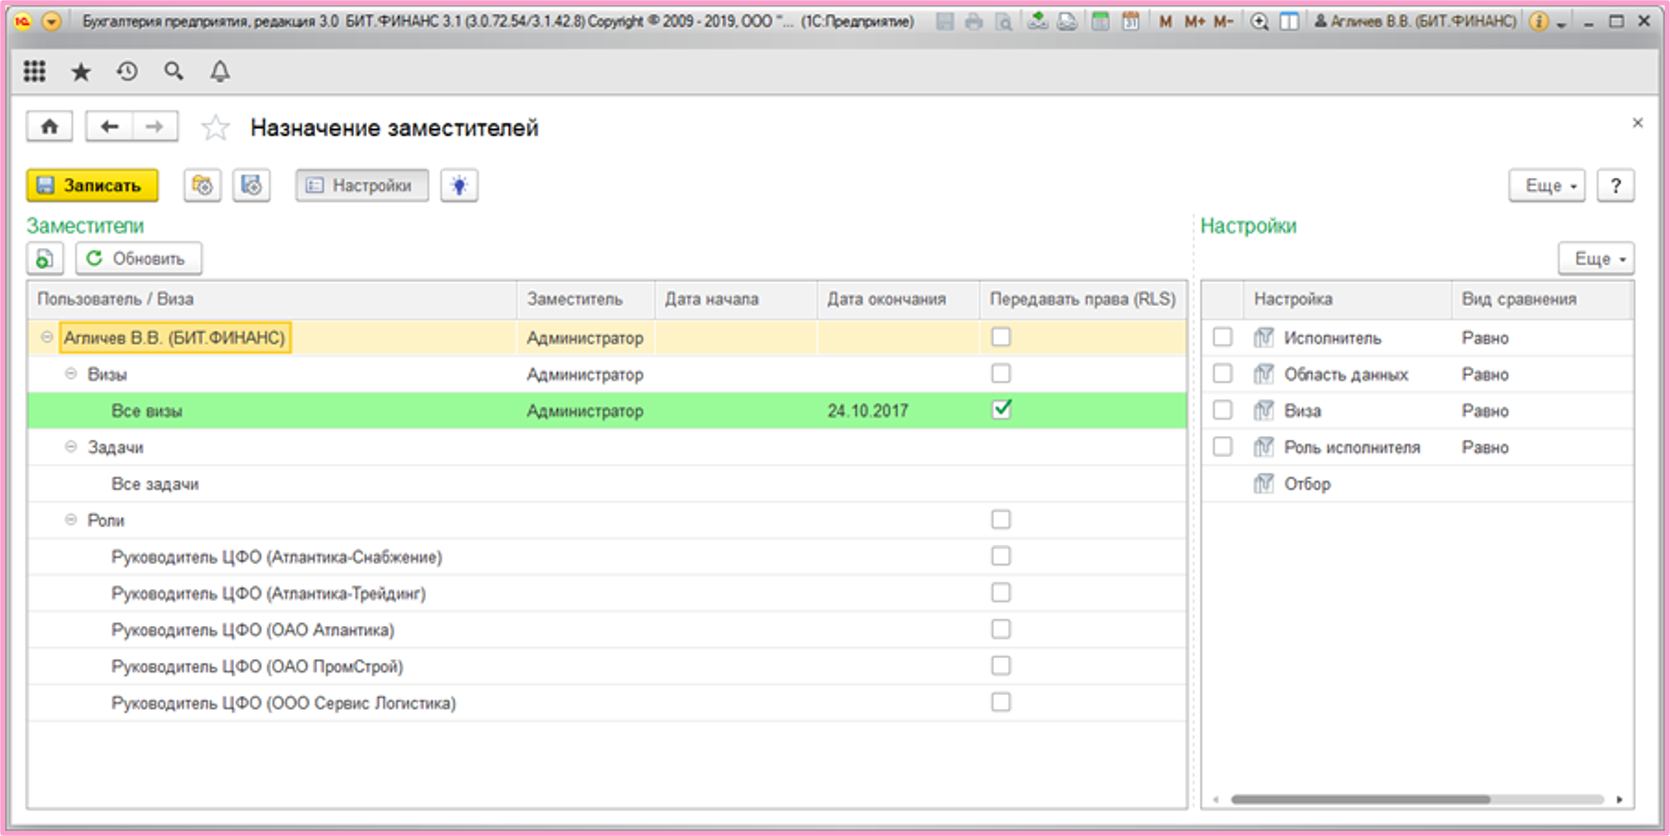Collapse the Агличев В.В. tree node
The image size is (1670, 836).
tap(47, 338)
